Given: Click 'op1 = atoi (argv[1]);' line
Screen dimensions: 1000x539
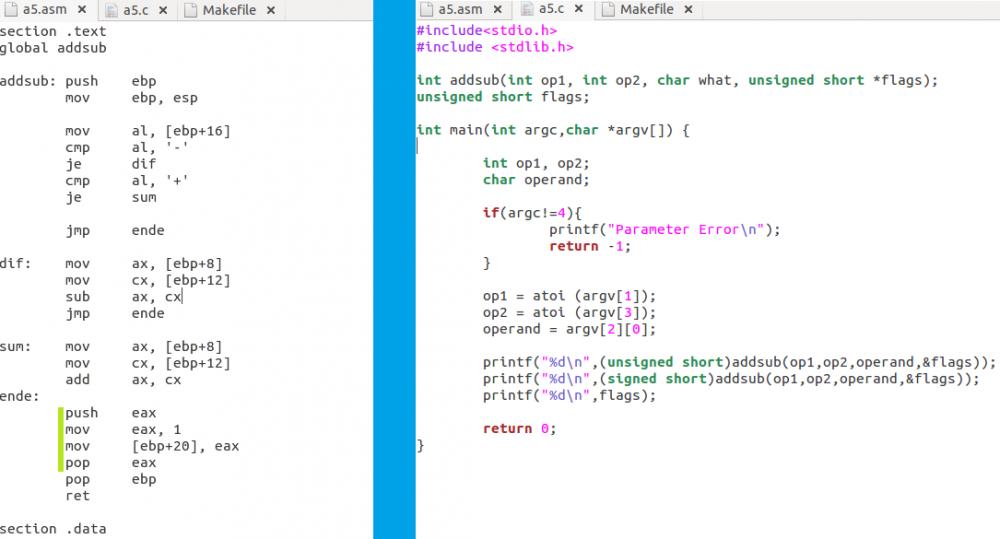Looking at the screenshot, I should click(x=570, y=296).
